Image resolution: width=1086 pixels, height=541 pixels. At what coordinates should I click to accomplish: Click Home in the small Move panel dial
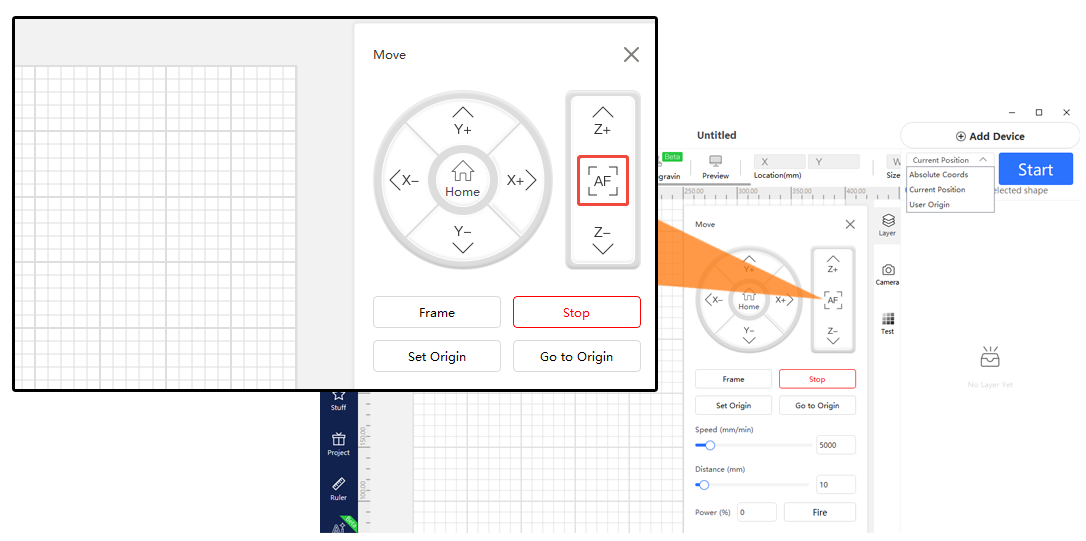(x=749, y=299)
